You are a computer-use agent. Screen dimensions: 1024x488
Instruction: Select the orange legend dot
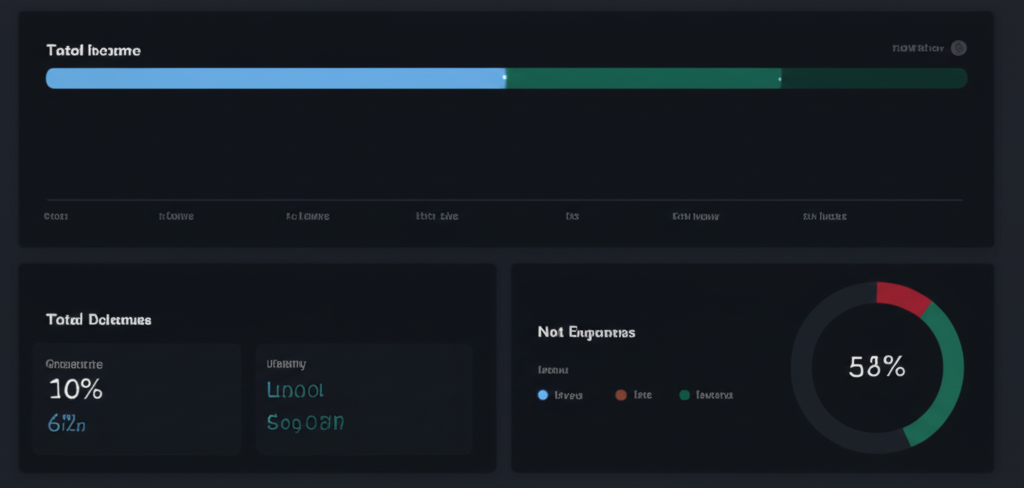[x=620, y=395]
